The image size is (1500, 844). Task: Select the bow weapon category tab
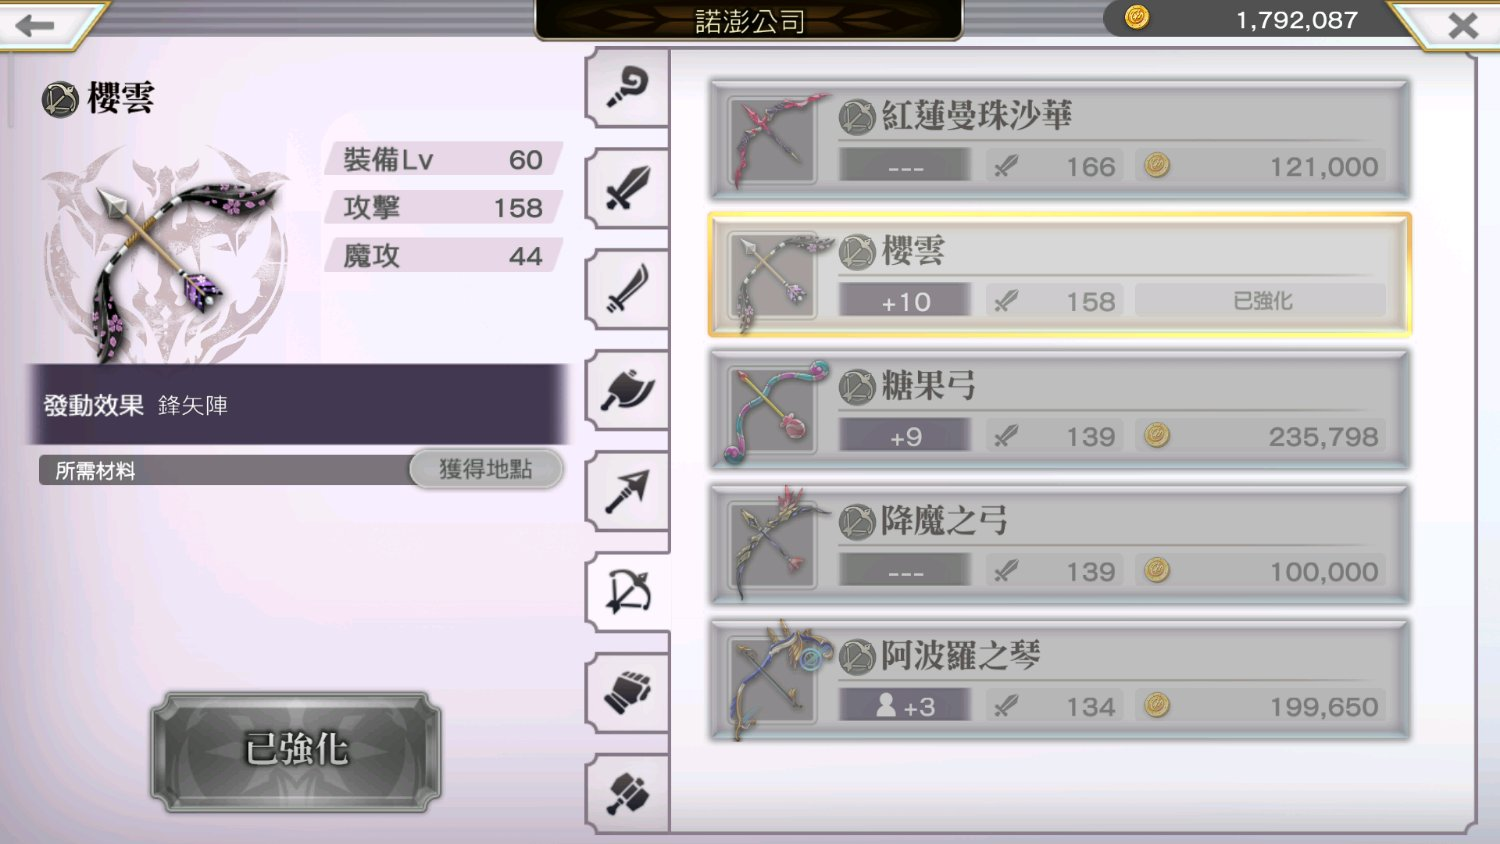click(x=627, y=593)
